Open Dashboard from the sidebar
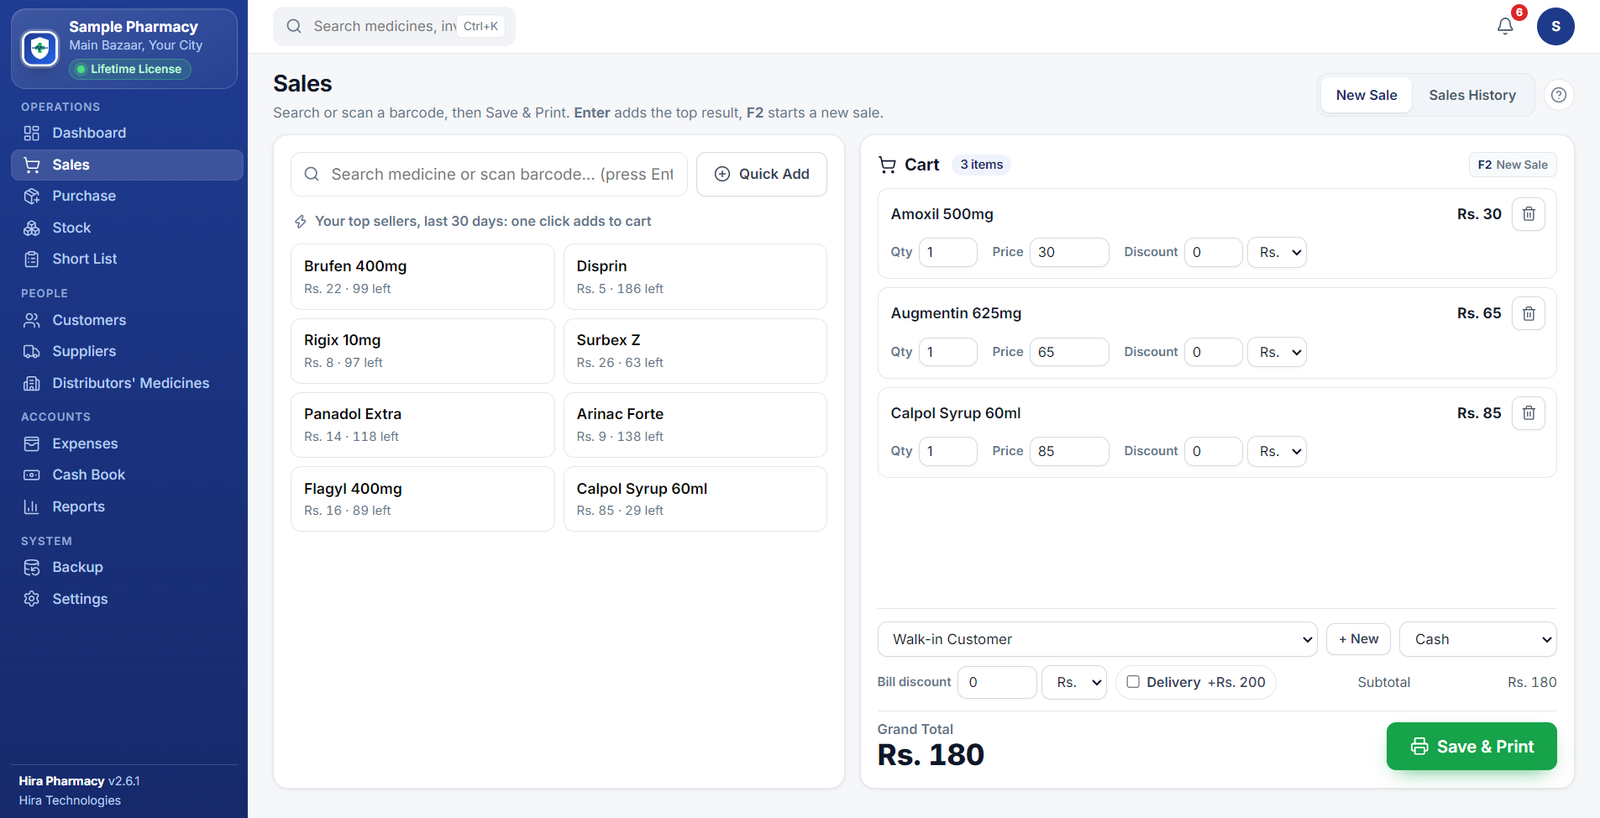The image size is (1600, 818). point(127,133)
